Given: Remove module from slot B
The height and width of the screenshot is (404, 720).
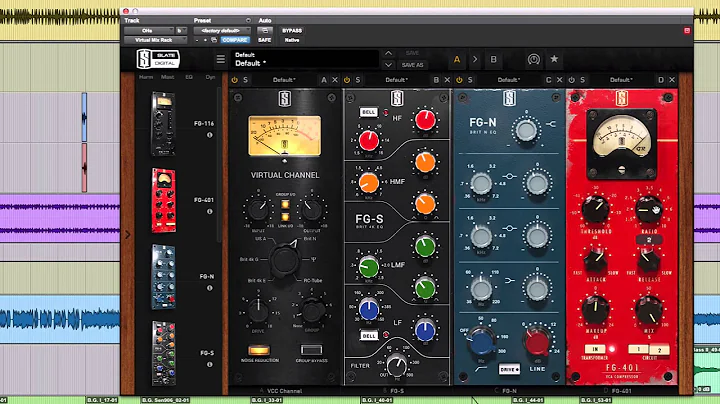Looking at the screenshot, I should 447,80.
